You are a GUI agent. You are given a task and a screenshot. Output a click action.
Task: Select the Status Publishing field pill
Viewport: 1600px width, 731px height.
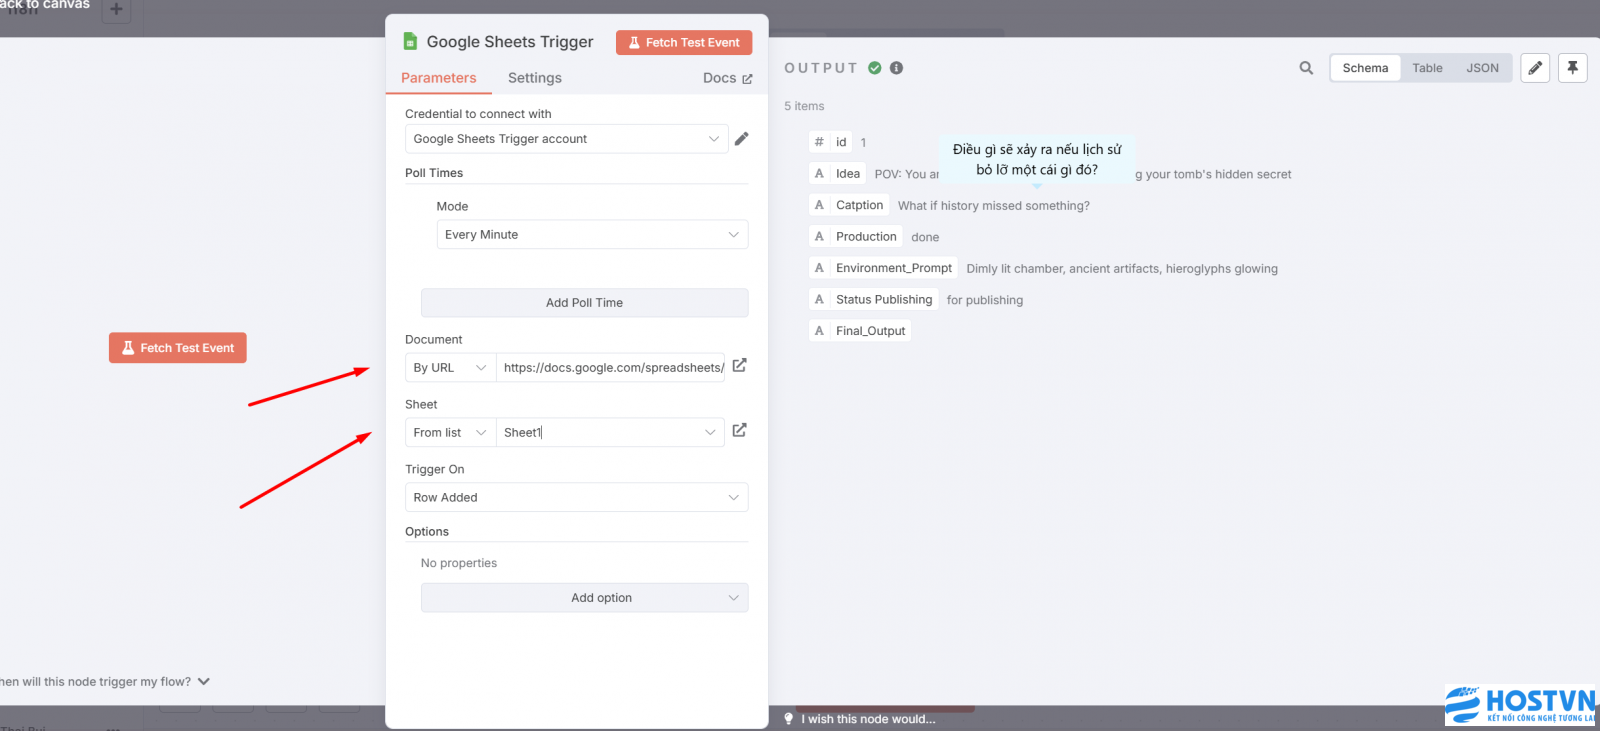(x=873, y=300)
